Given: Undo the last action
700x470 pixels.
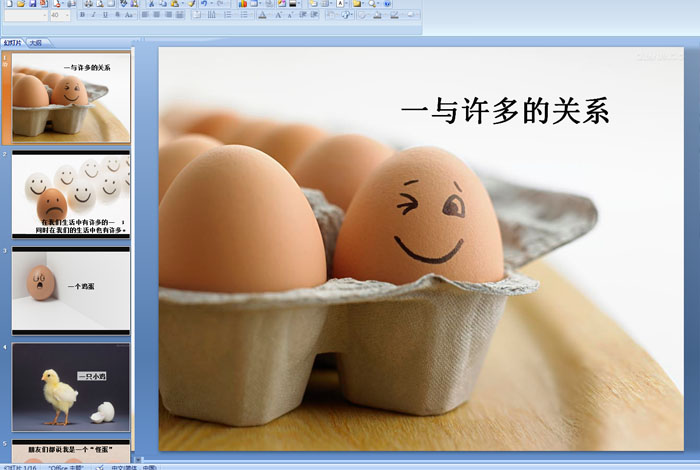Looking at the screenshot, I should 204,4.
